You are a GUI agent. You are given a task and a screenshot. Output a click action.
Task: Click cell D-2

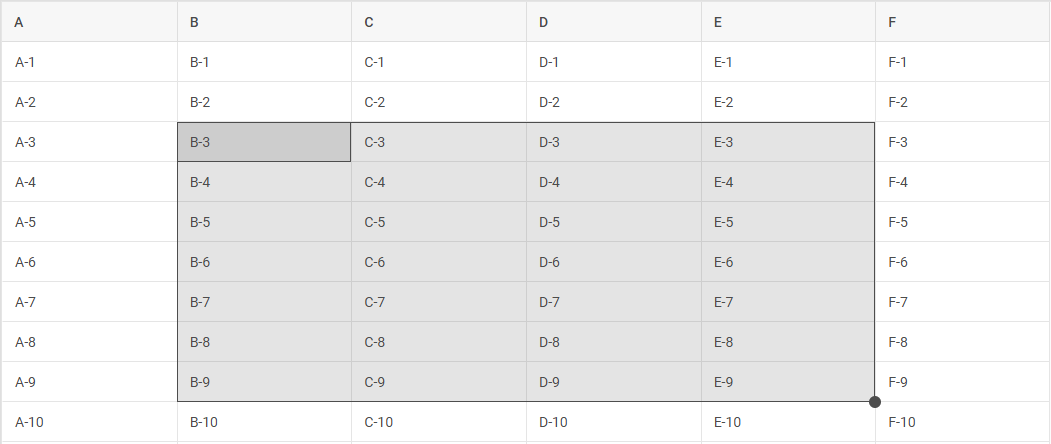click(x=614, y=102)
